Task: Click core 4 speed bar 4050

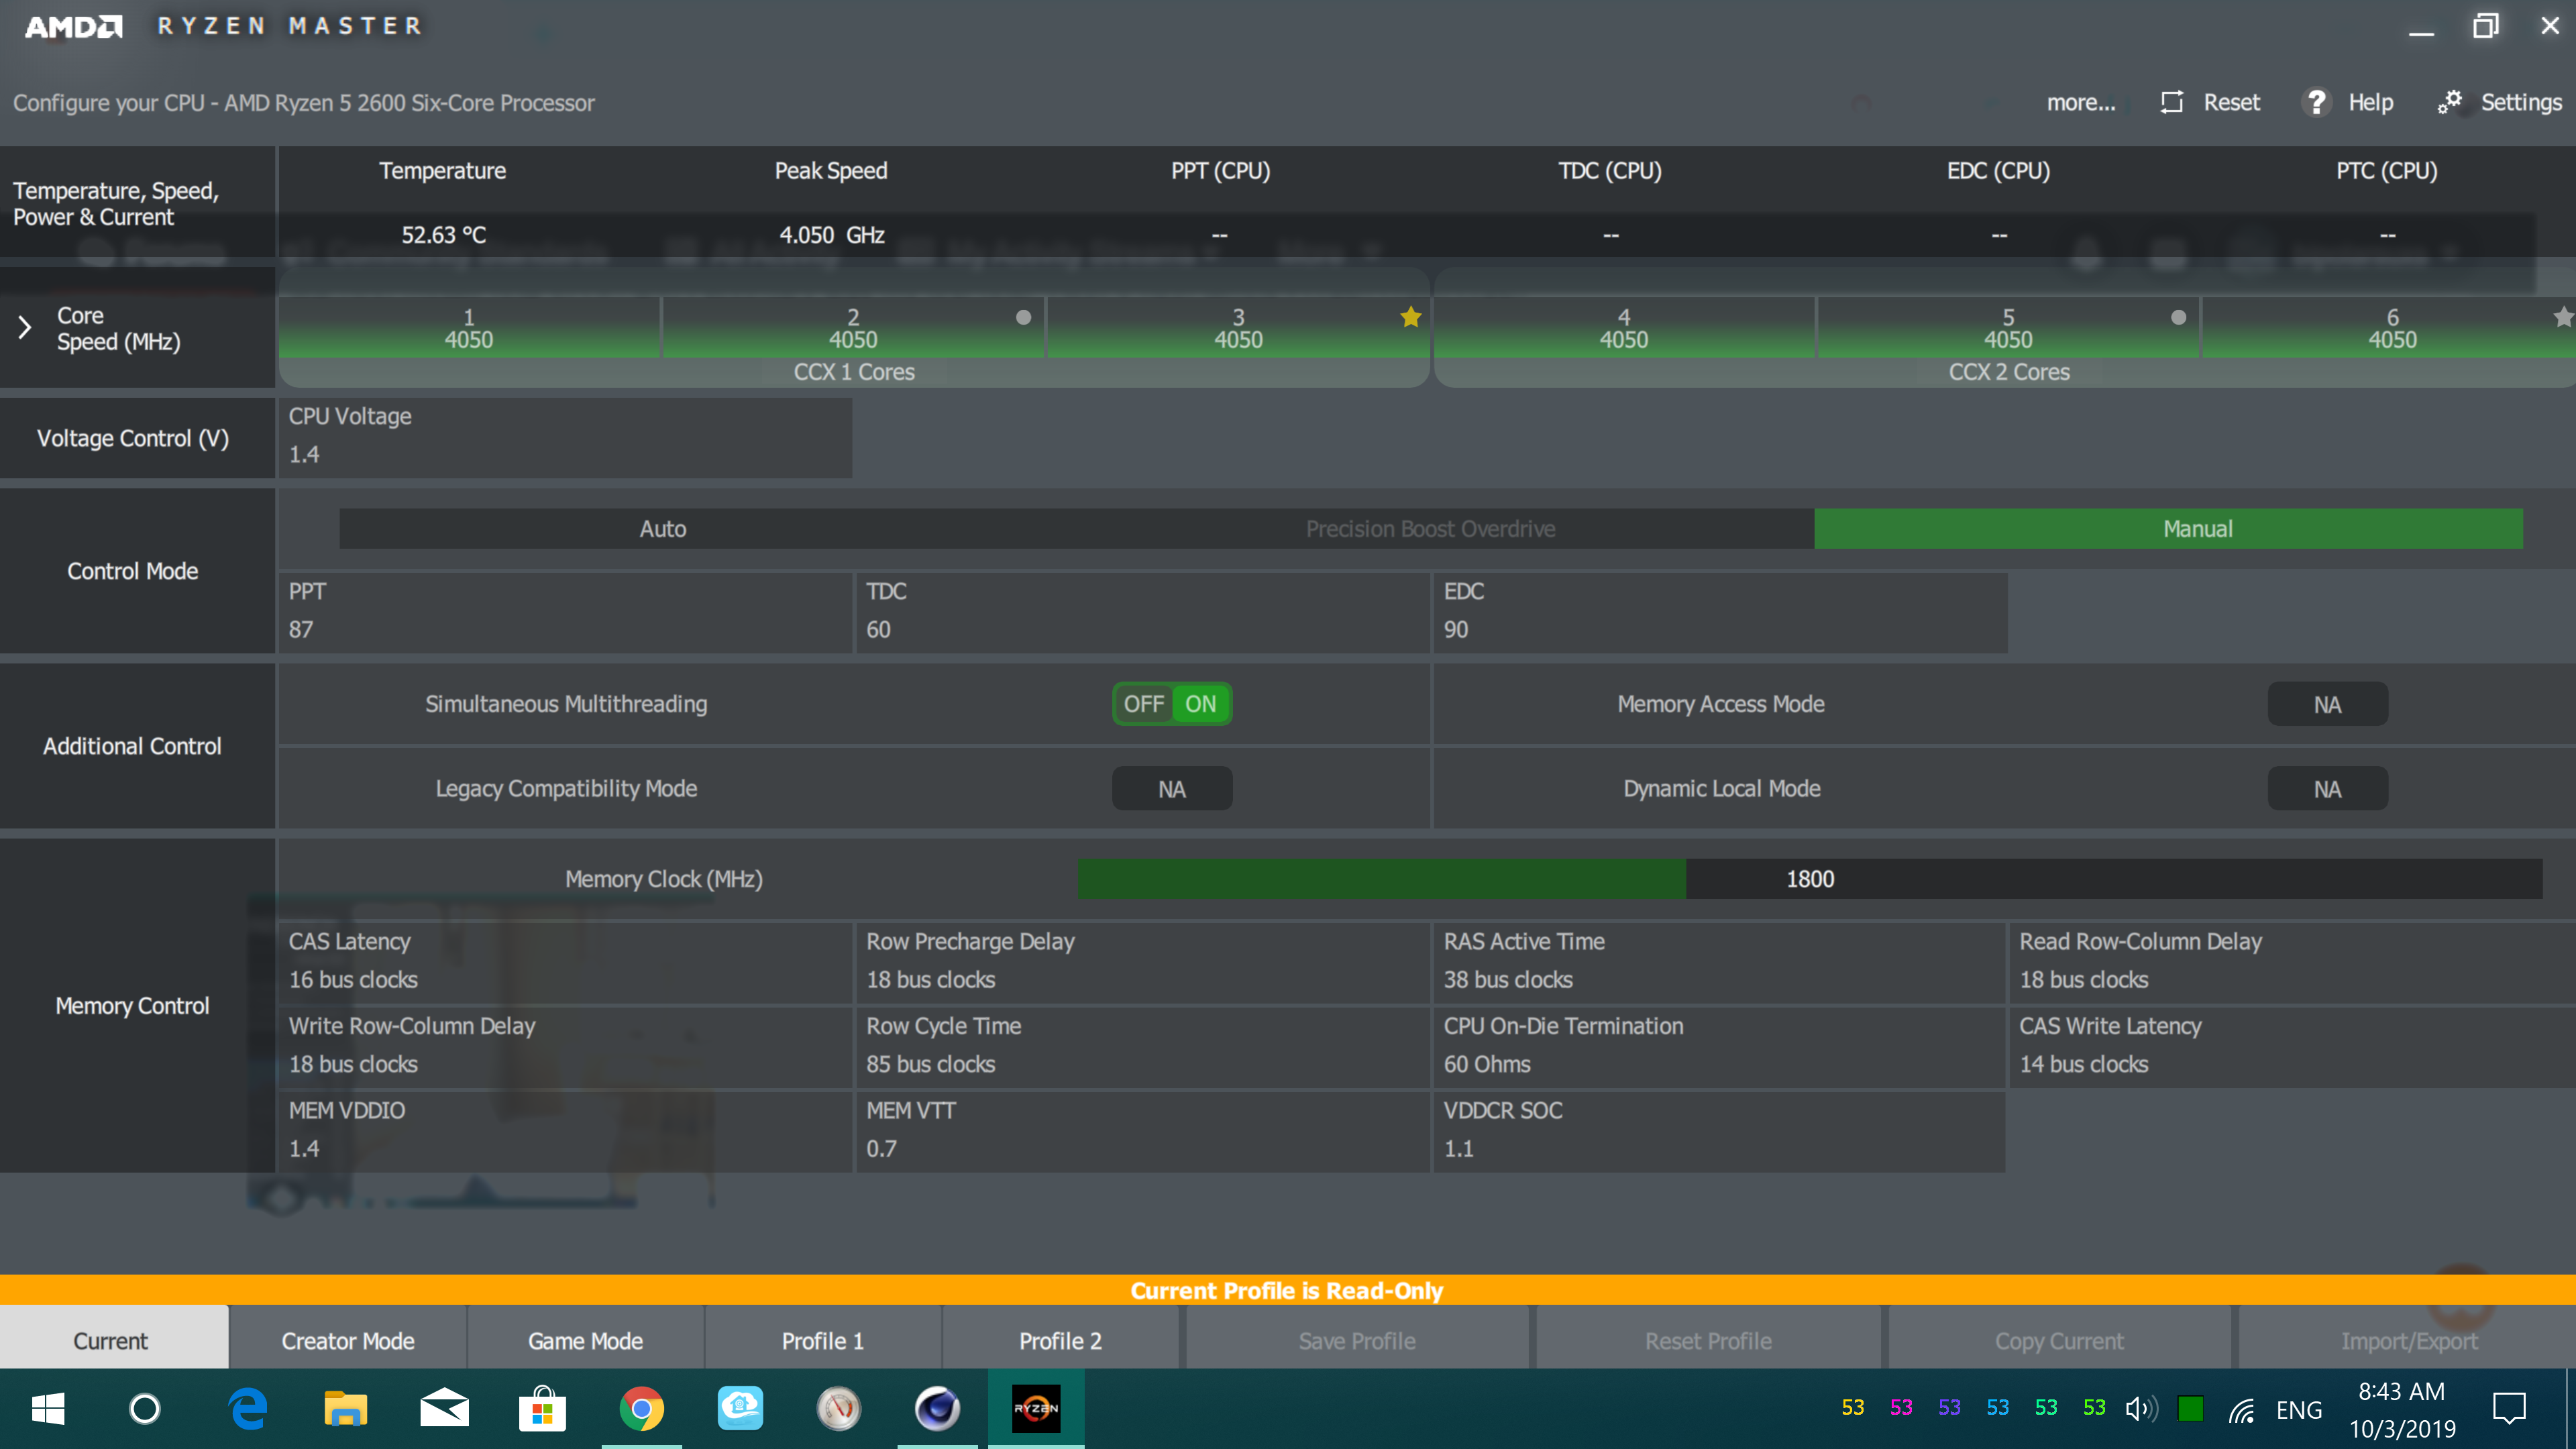Action: pyautogui.click(x=1623, y=328)
